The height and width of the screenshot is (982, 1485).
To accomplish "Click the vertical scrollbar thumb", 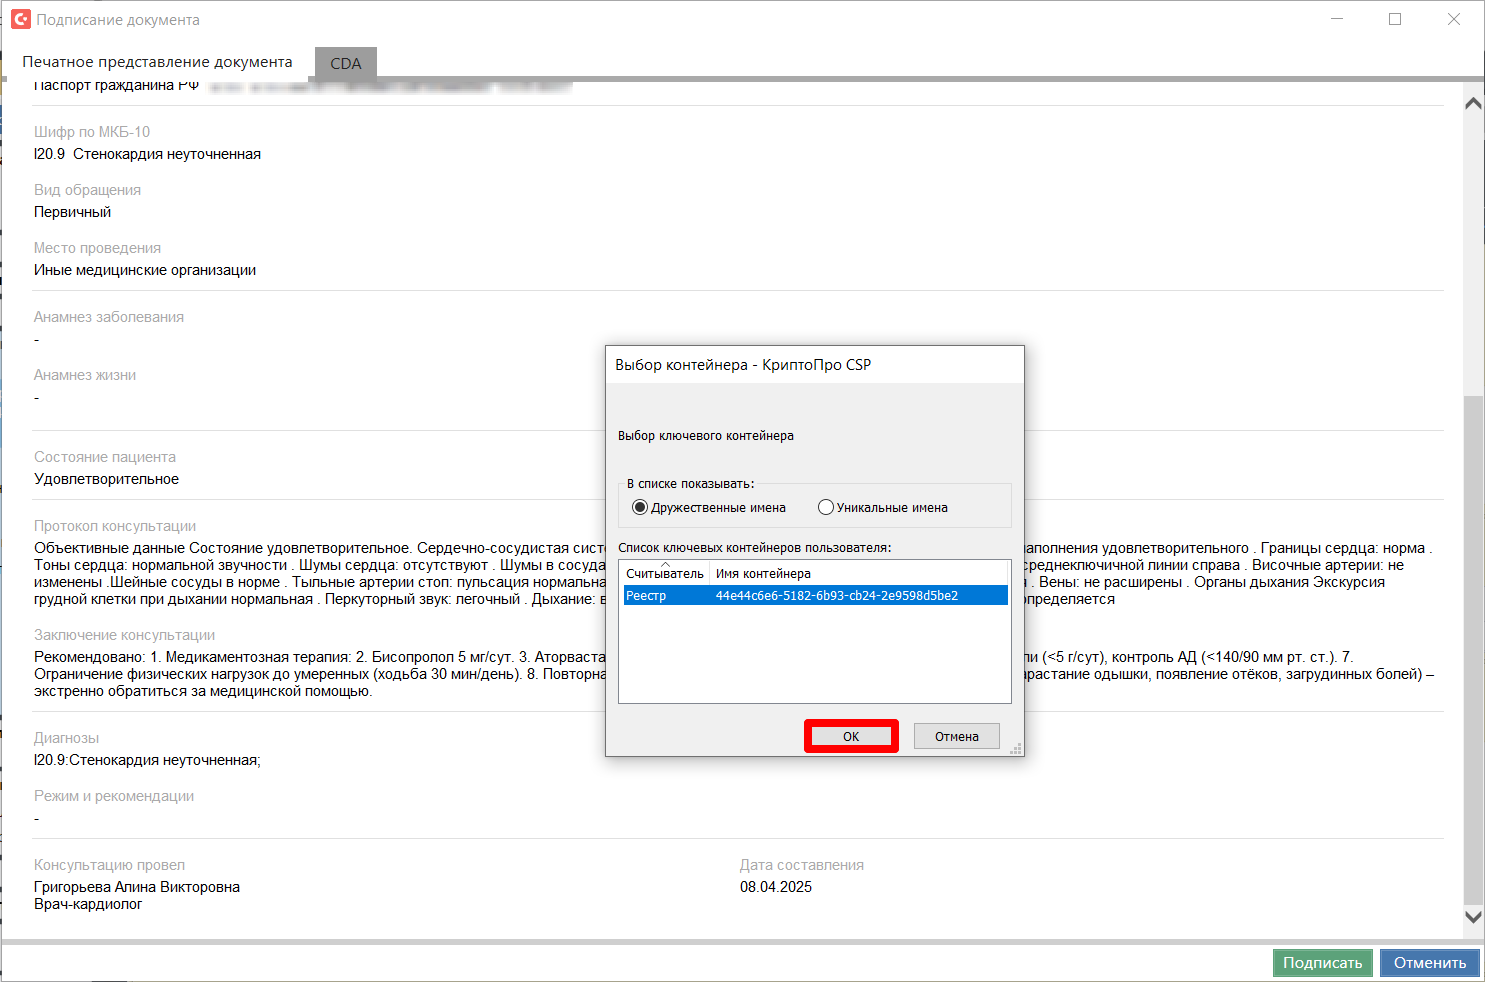I will (1473, 650).
